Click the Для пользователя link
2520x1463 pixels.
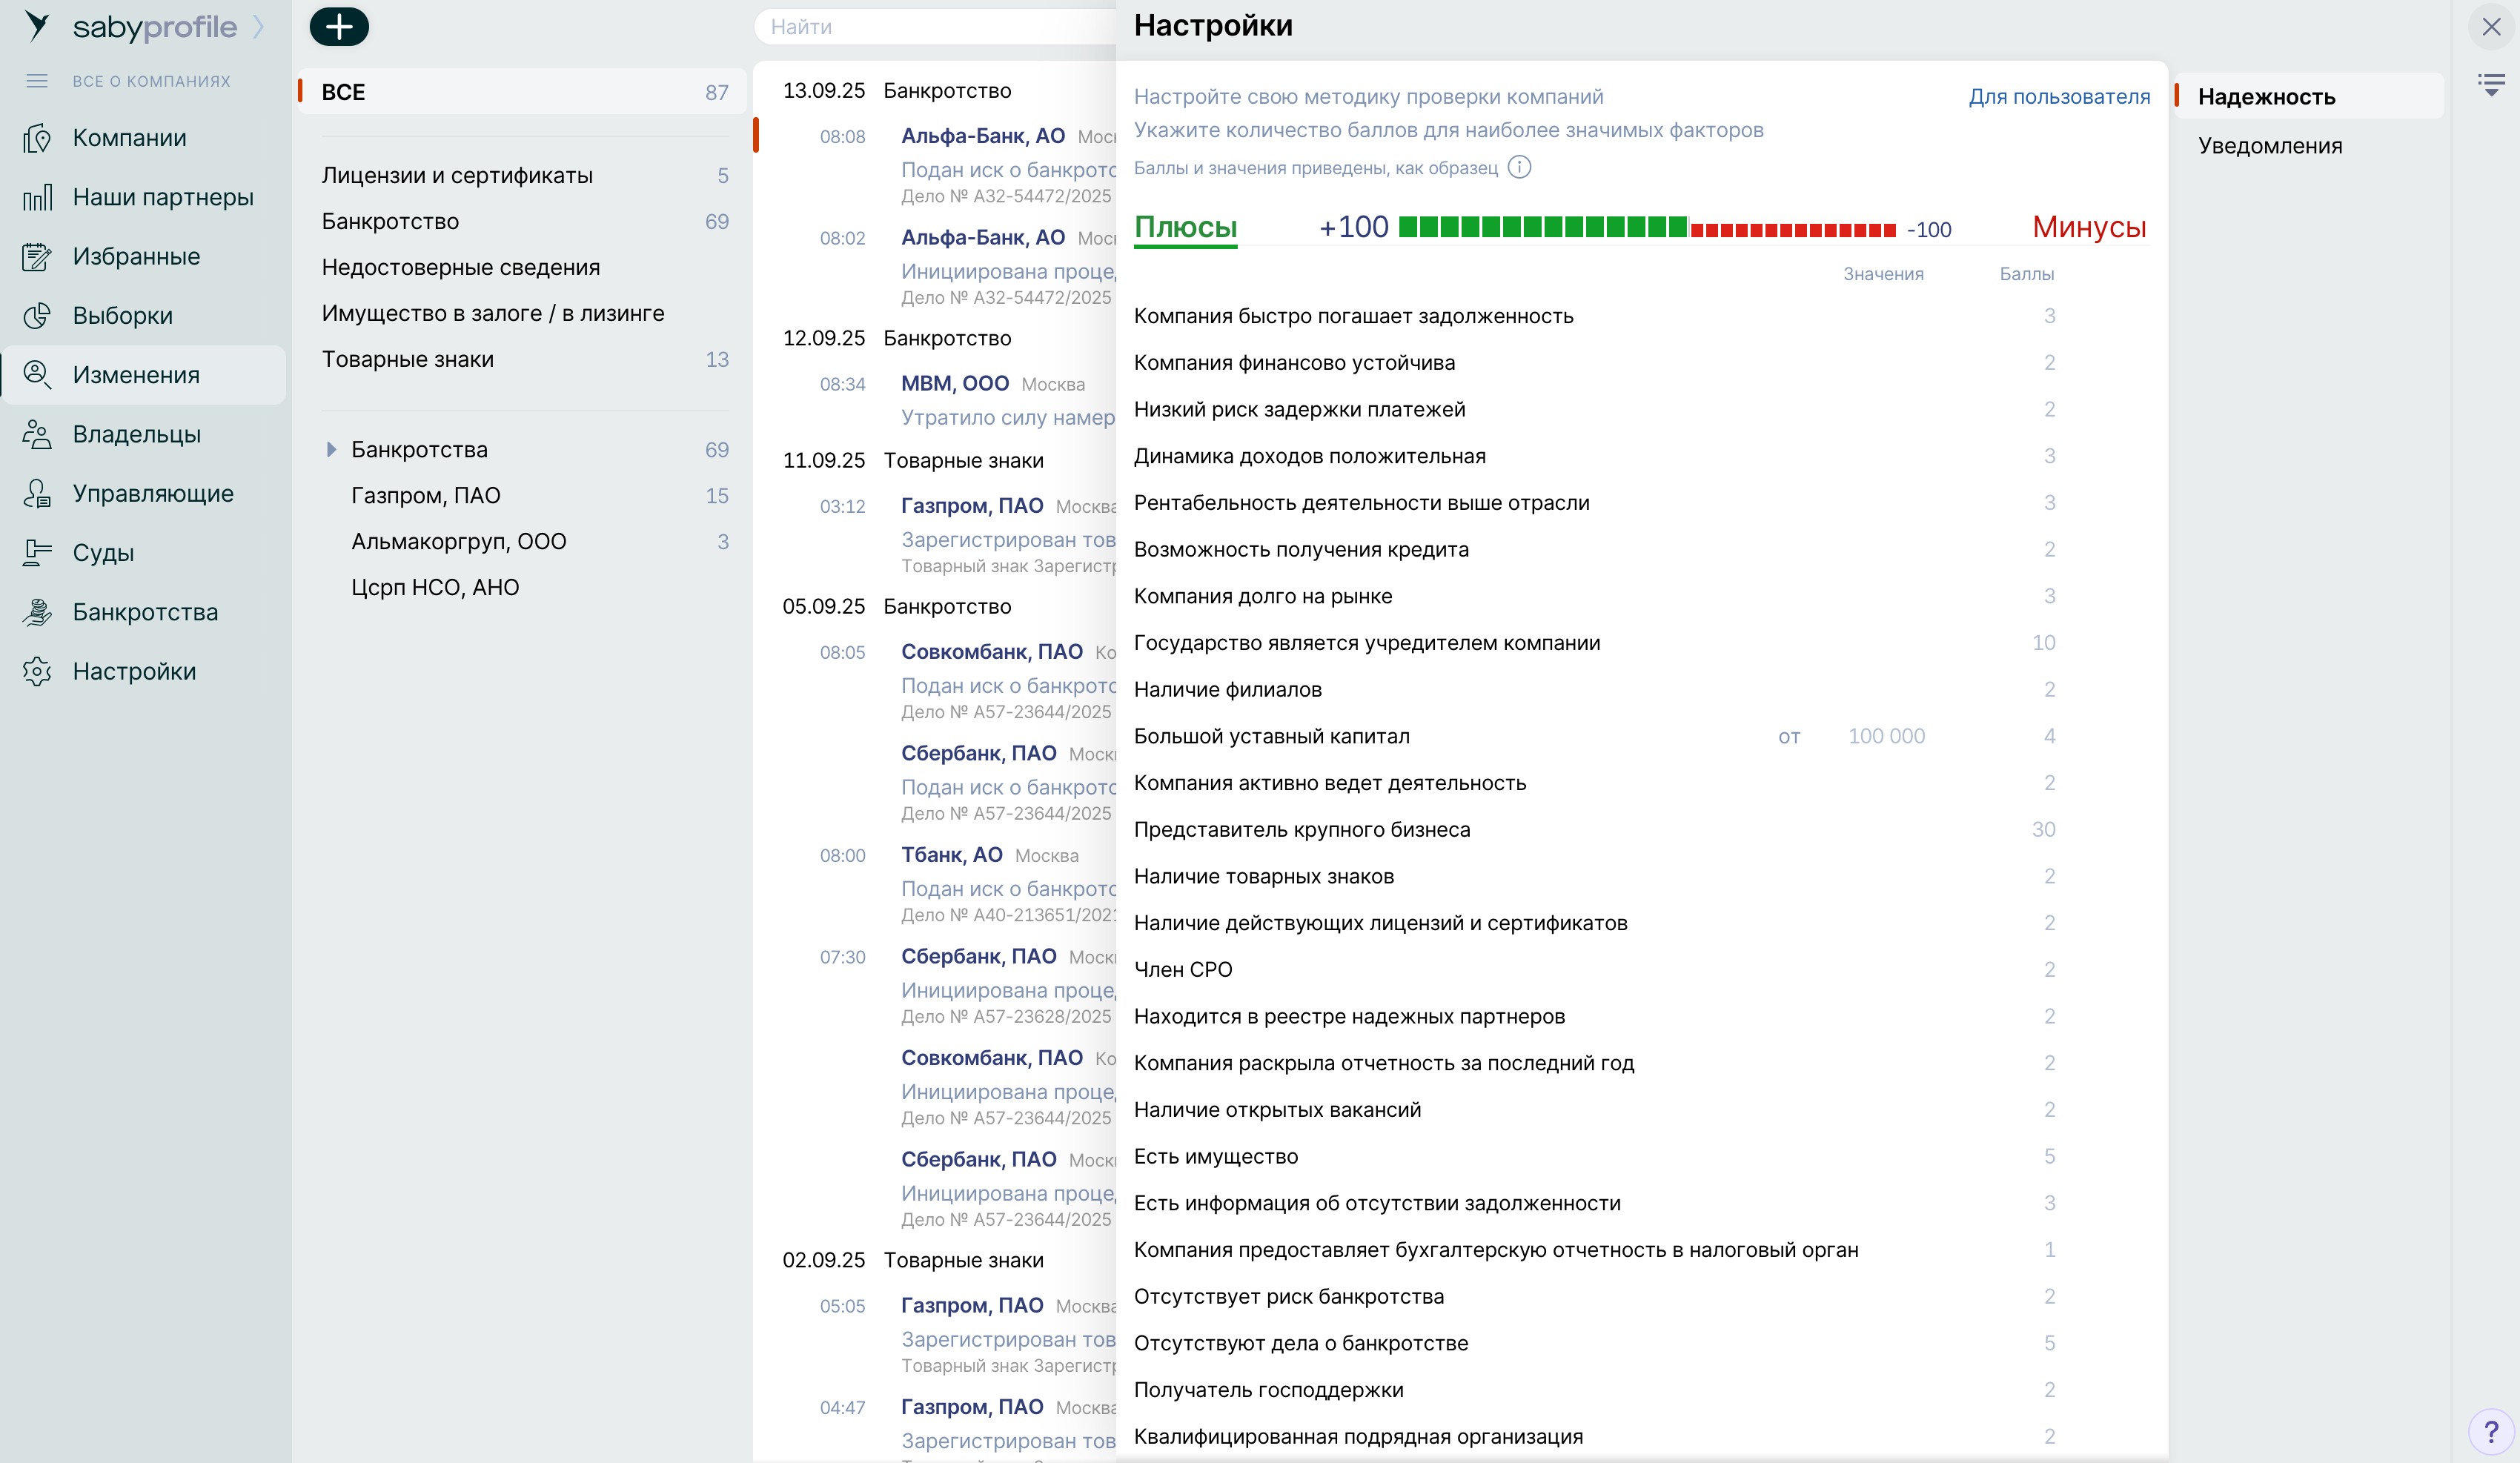2059,97
